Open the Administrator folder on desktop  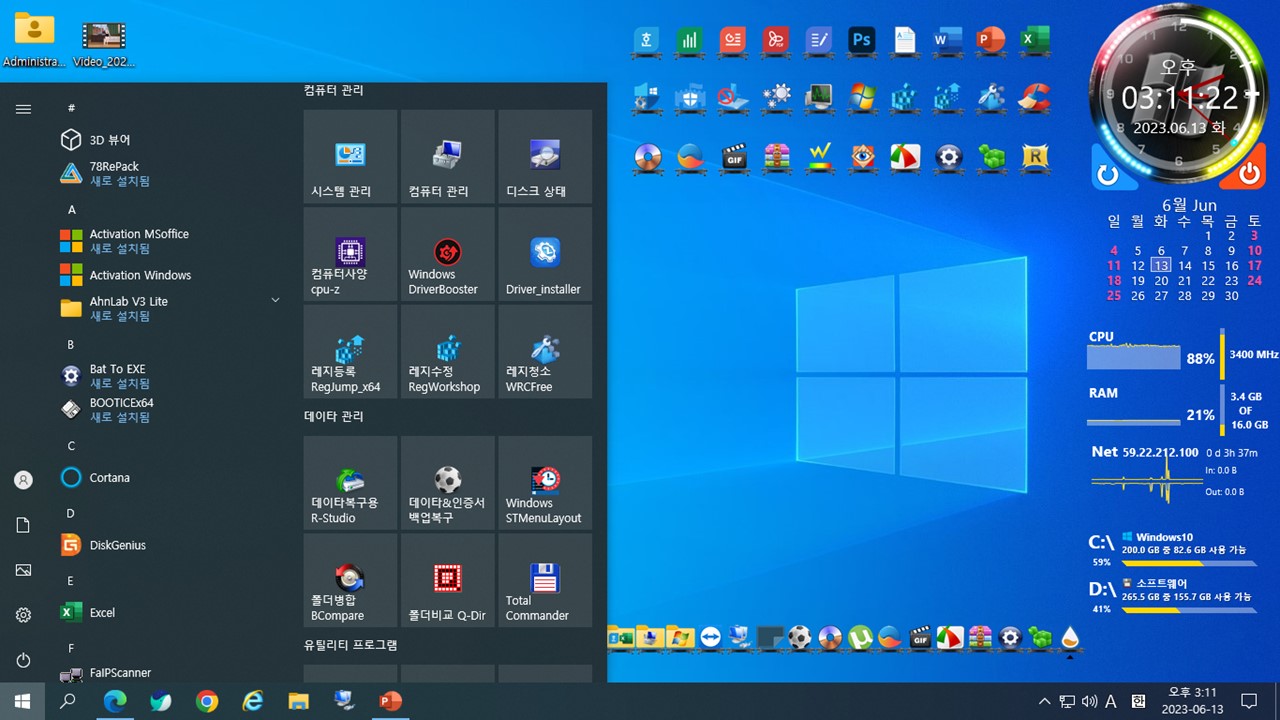click(x=34, y=42)
